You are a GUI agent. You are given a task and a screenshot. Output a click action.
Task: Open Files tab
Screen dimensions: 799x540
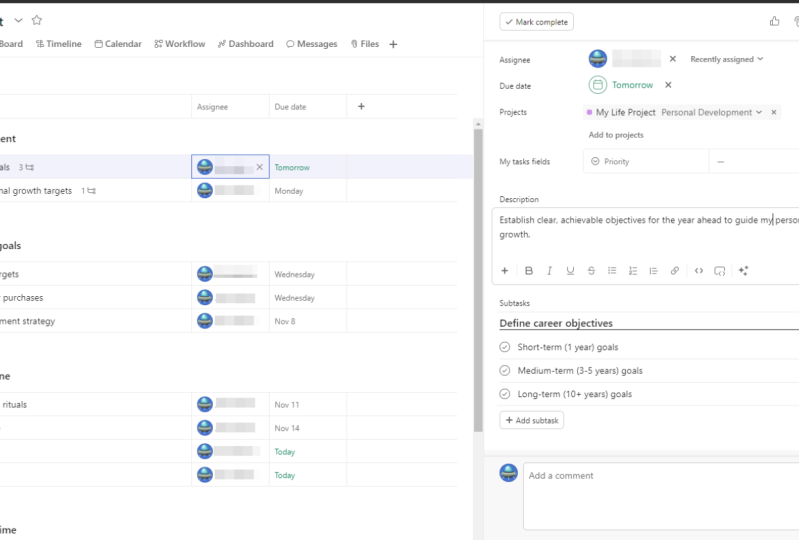tap(365, 44)
